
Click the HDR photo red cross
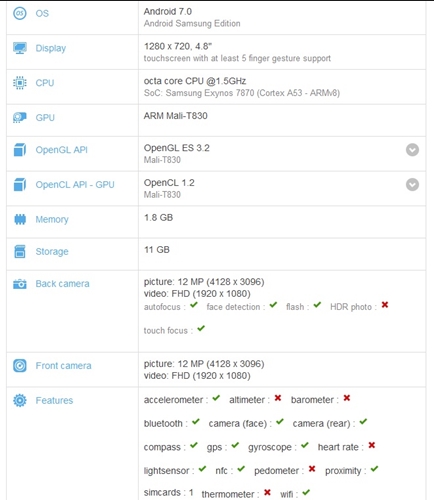[385, 305]
